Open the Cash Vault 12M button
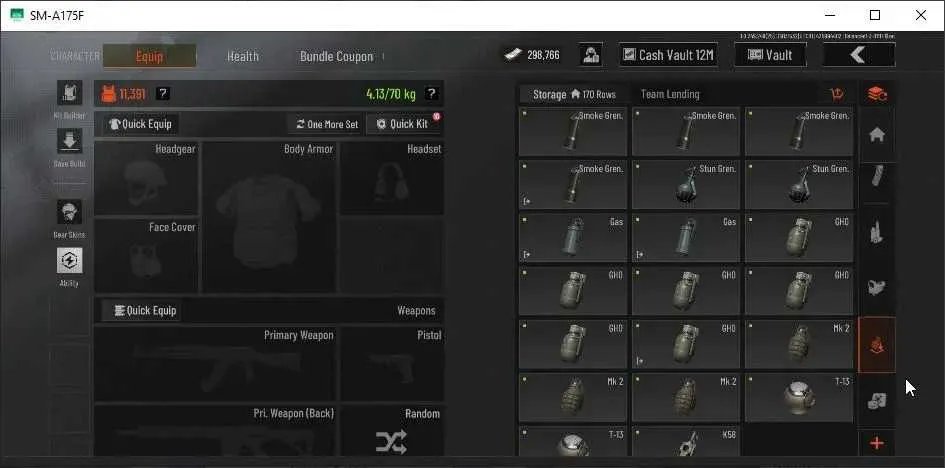The height and width of the screenshot is (468, 945). point(668,55)
